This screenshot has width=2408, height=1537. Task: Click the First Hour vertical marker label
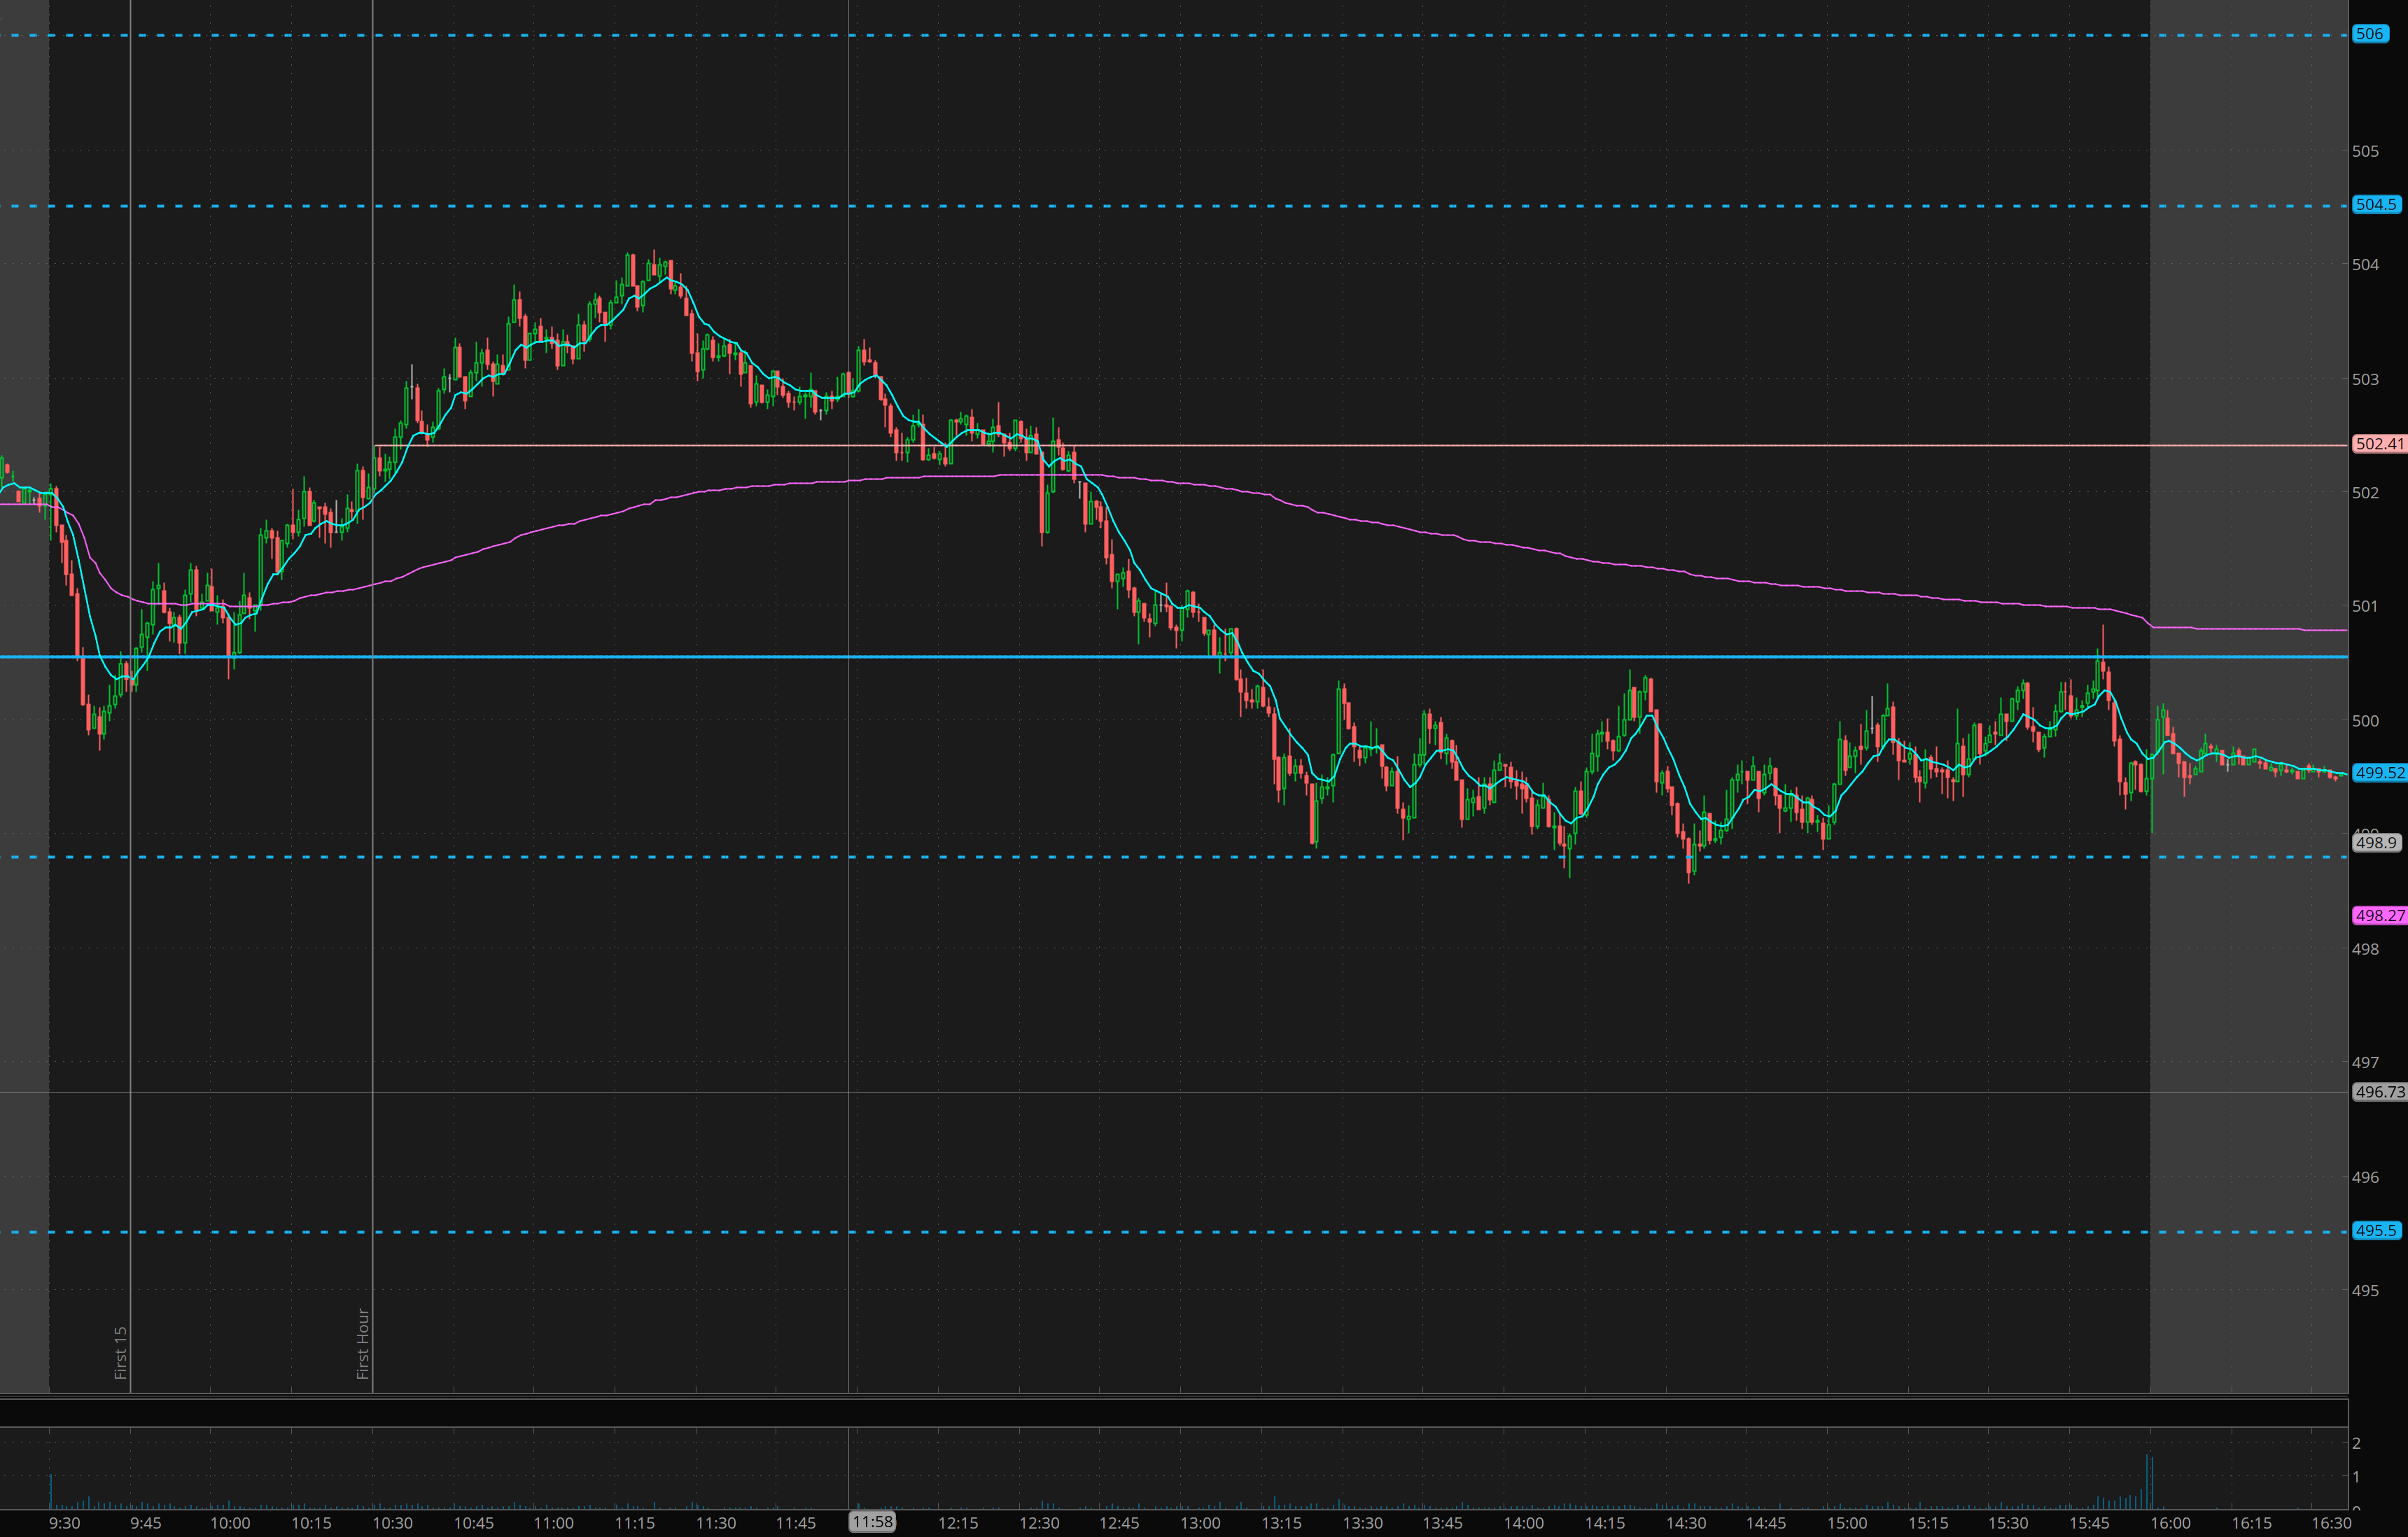363,1343
